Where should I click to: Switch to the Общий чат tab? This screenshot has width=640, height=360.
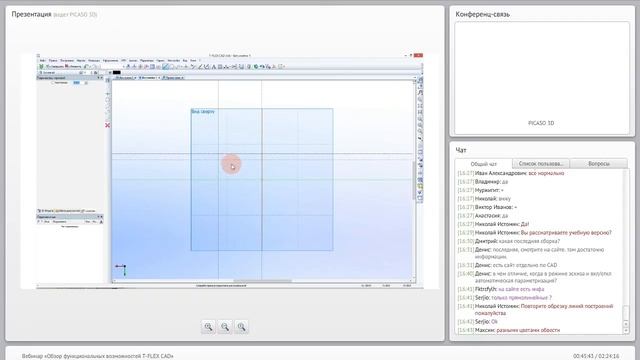[x=484, y=164]
